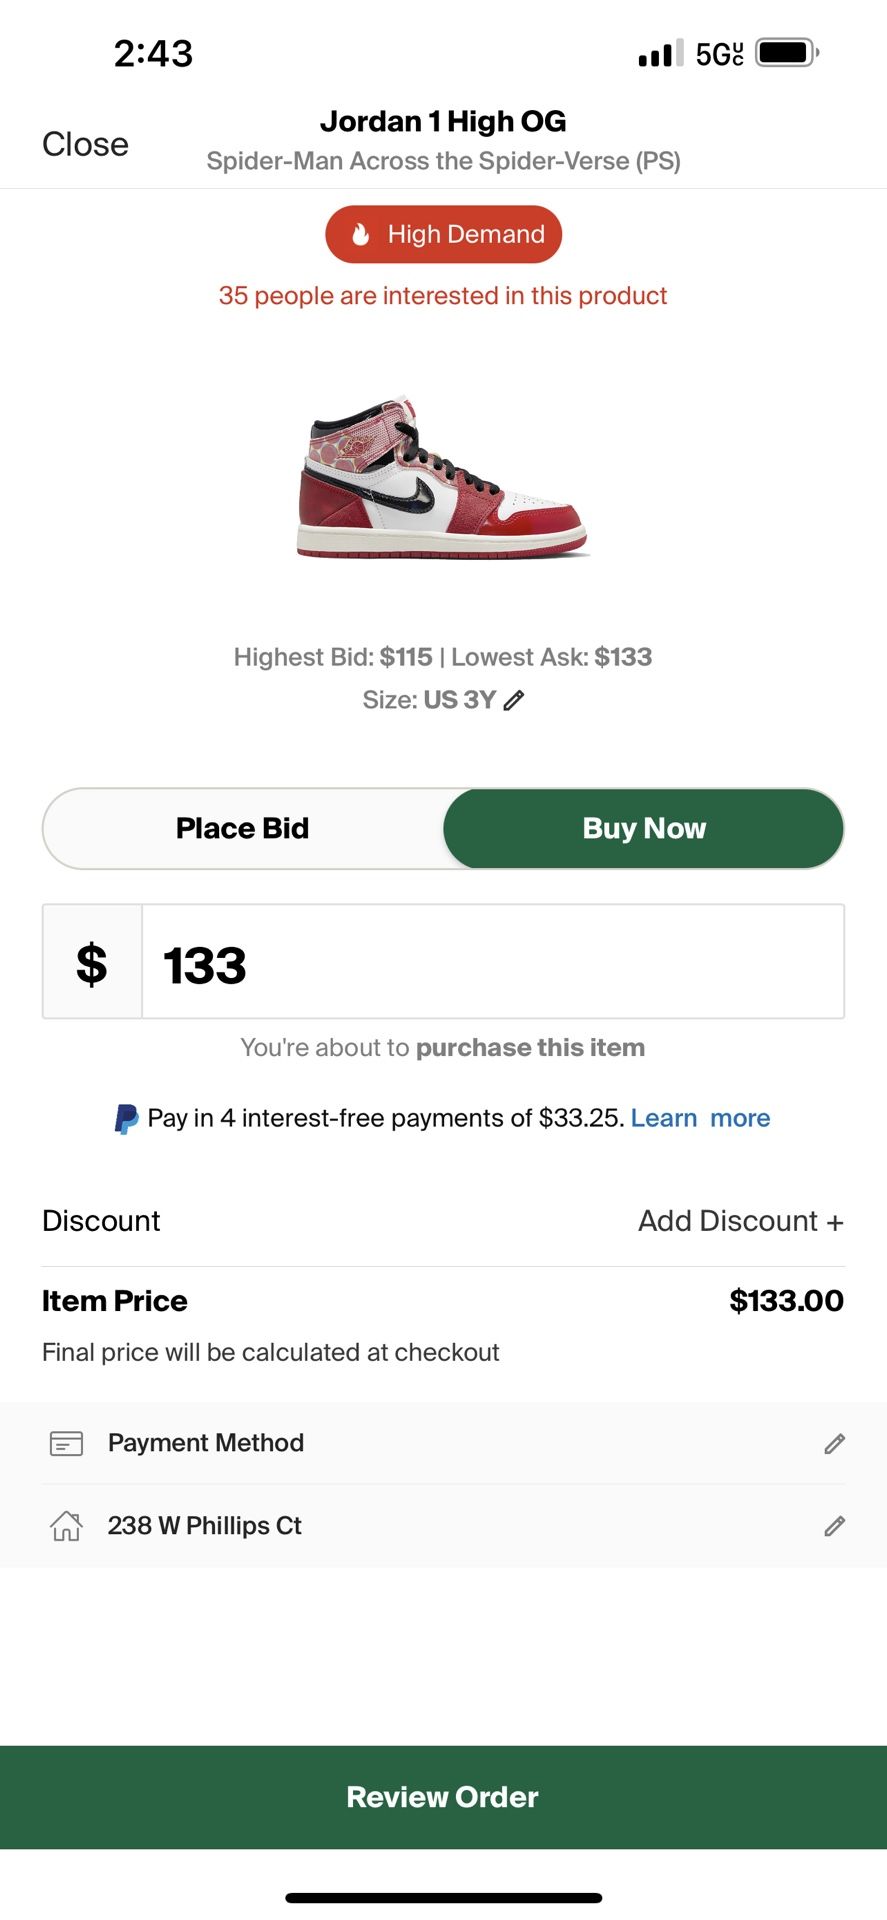The width and height of the screenshot is (887, 1920).
Task: Click the edit pencil next to Payment Method
Action: pos(835,1443)
